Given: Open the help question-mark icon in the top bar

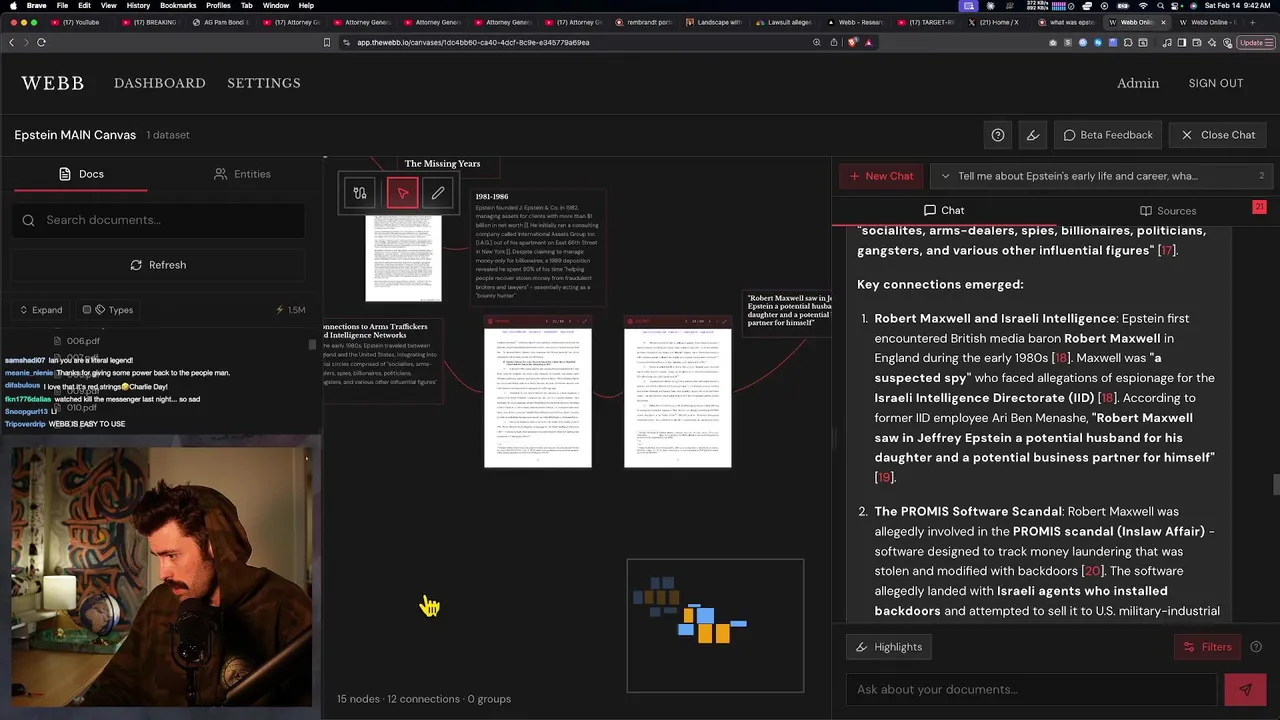Looking at the screenshot, I should tap(997, 135).
